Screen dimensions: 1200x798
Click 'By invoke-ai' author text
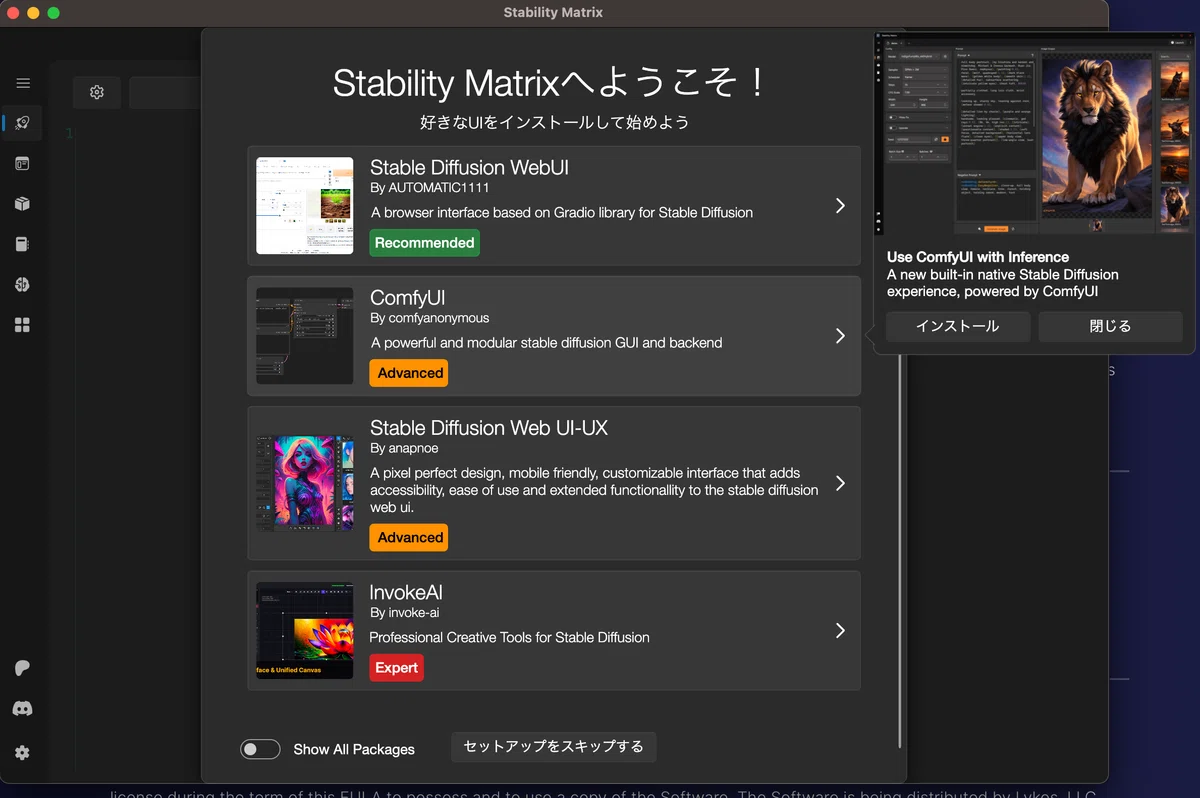404,613
